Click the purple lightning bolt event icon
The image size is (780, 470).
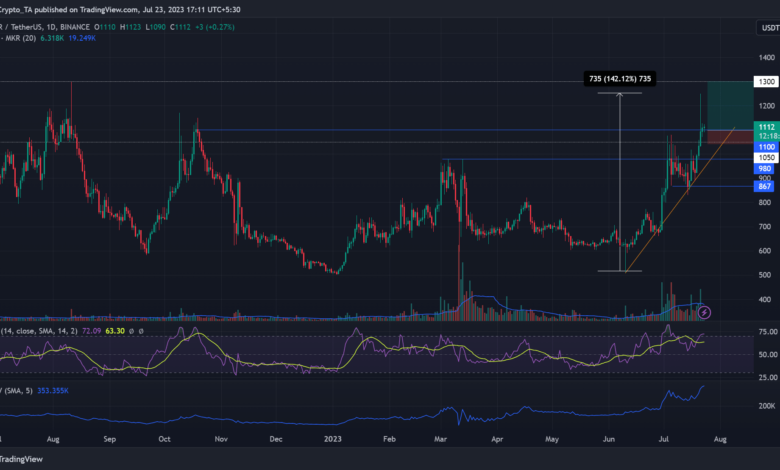(x=704, y=313)
